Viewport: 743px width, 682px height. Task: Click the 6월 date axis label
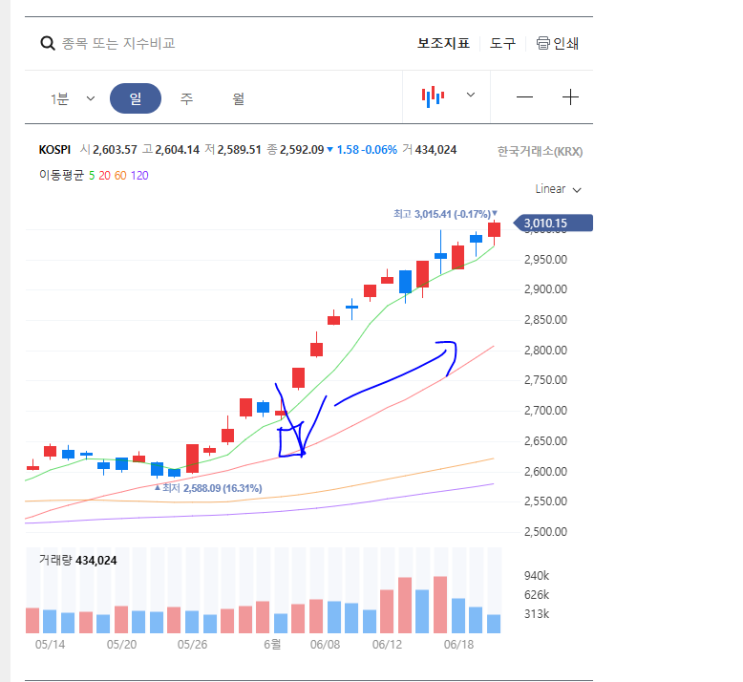pos(272,645)
